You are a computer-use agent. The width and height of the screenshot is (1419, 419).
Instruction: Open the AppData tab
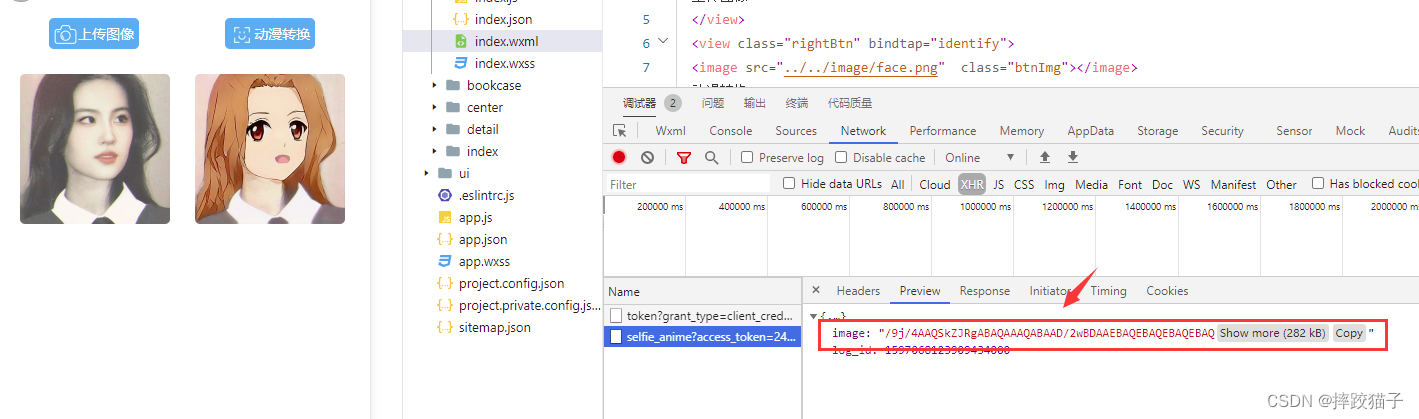(1090, 131)
